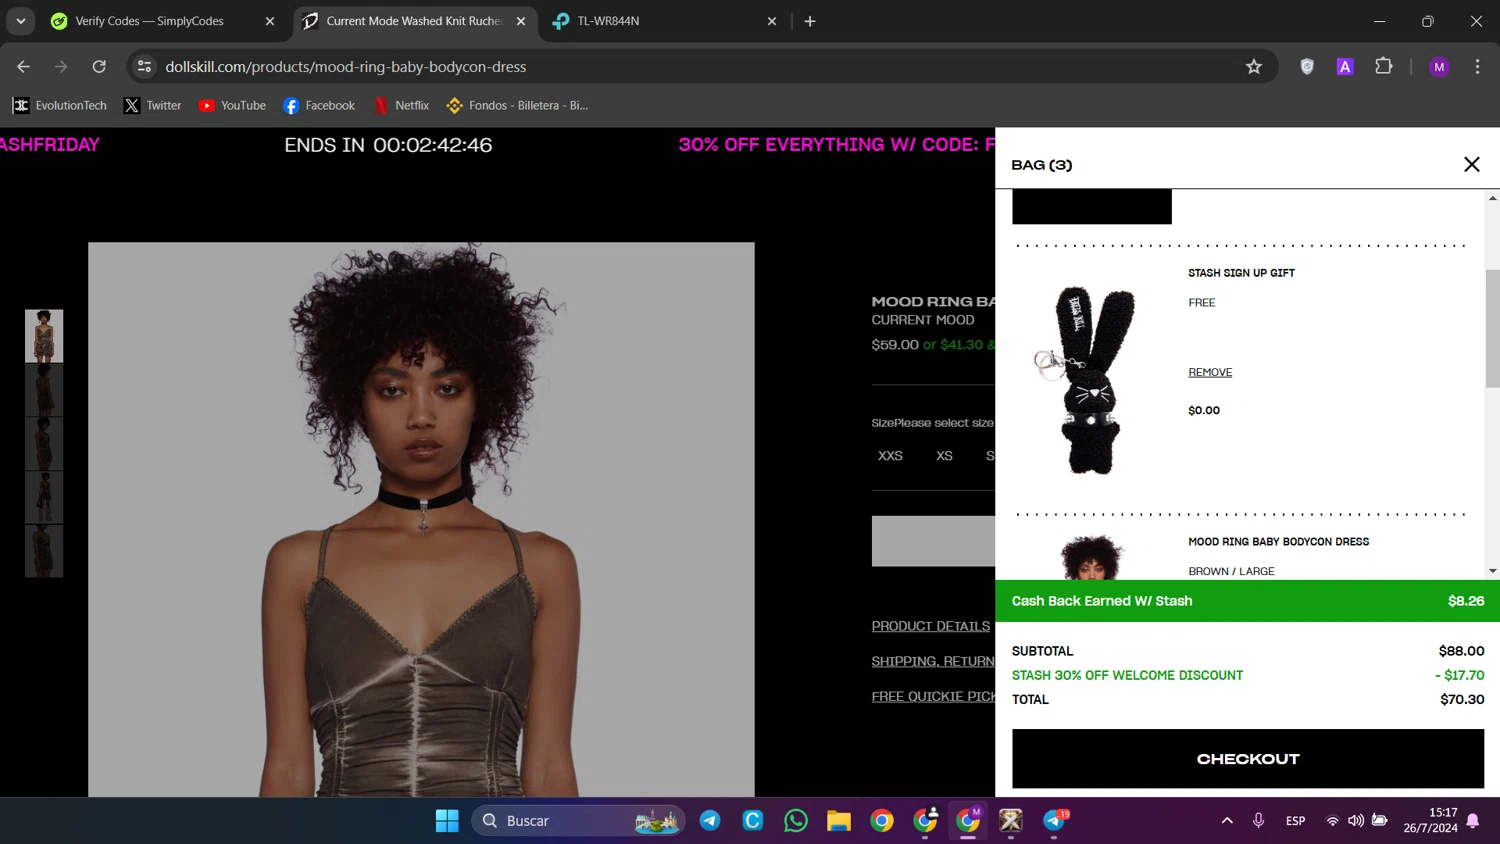
Task: Bookmark this page with star
Action: click(1254, 67)
